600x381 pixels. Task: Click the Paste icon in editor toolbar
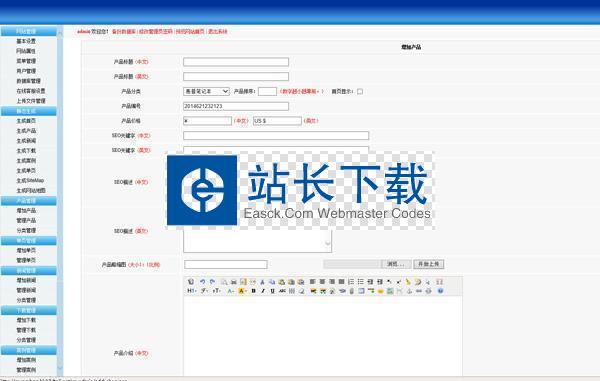[281, 282]
